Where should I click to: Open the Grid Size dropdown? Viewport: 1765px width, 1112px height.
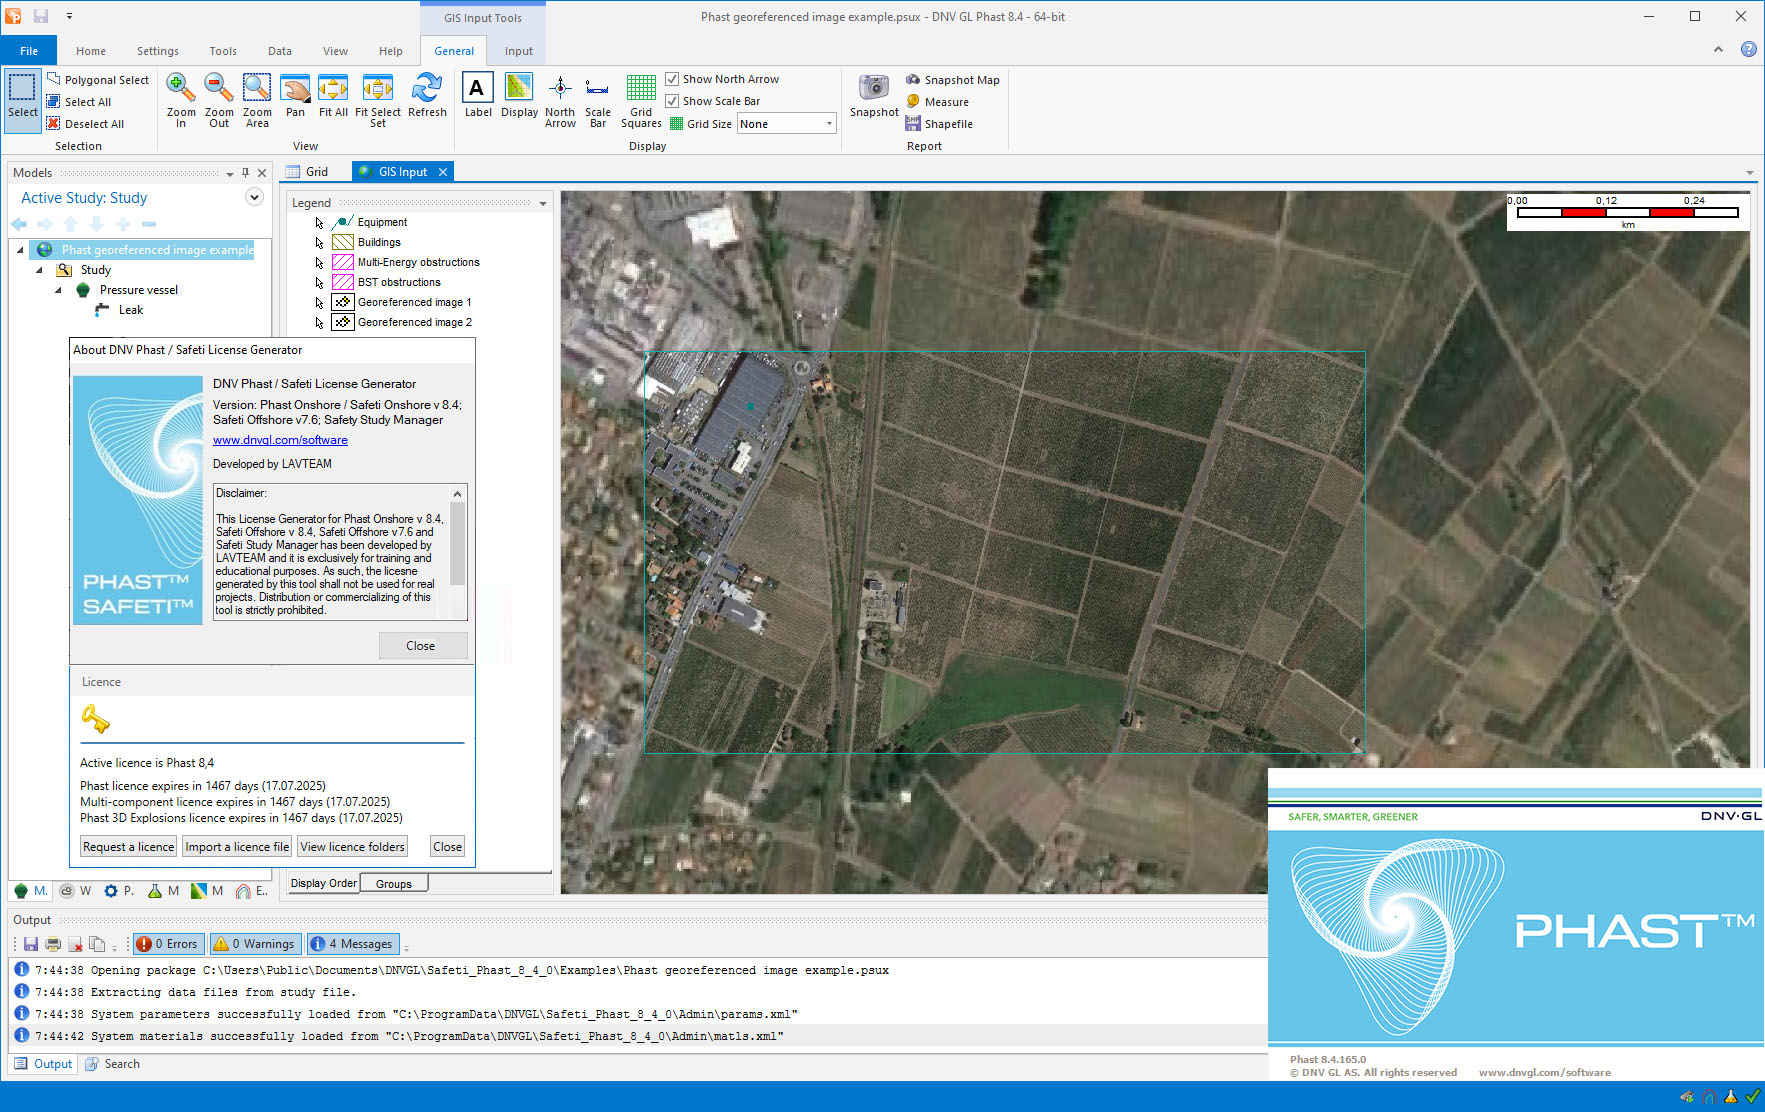point(829,124)
